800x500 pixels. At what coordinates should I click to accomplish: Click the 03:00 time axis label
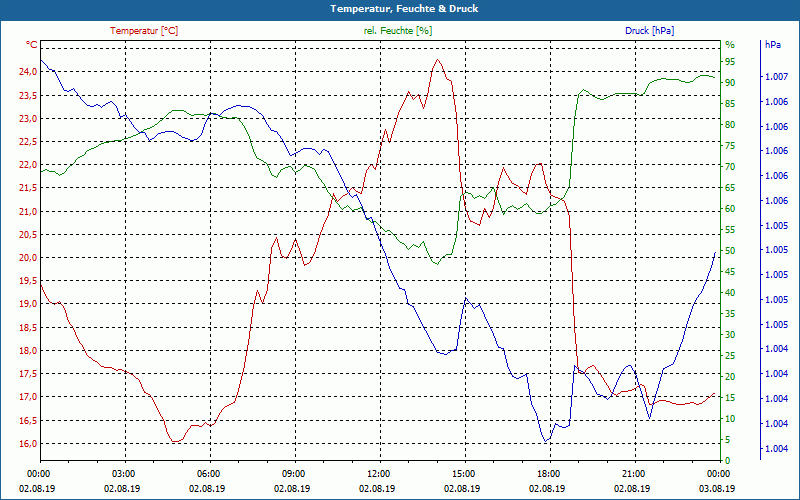click(123, 474)
